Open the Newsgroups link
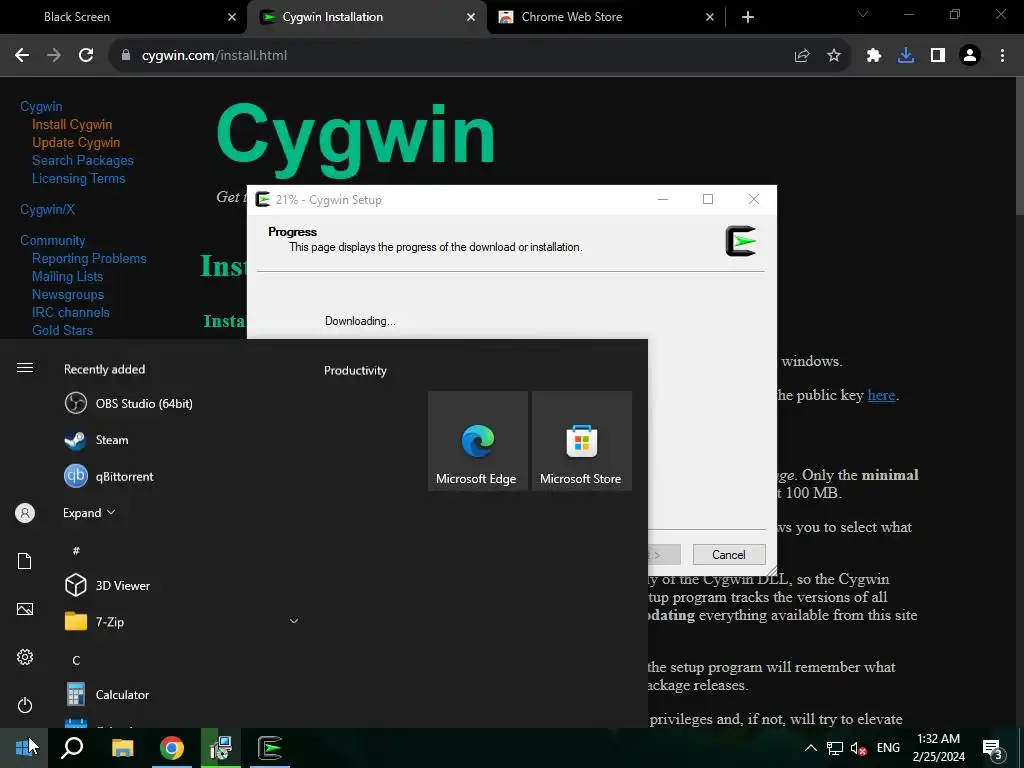Viewport: 1024px width, 768px height. pyautogui.click(x=68, y=295)
